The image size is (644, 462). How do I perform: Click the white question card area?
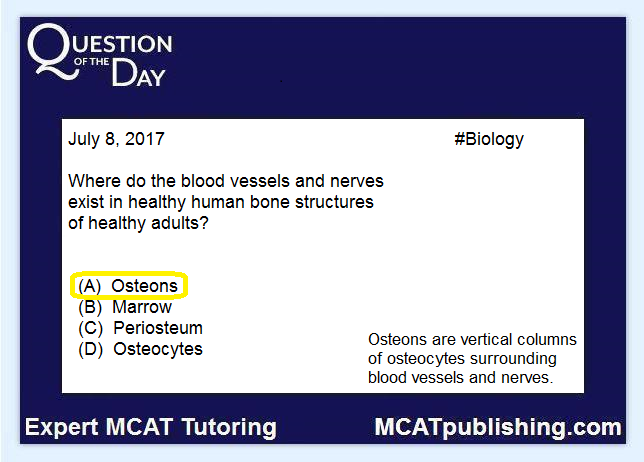[323, 256]
